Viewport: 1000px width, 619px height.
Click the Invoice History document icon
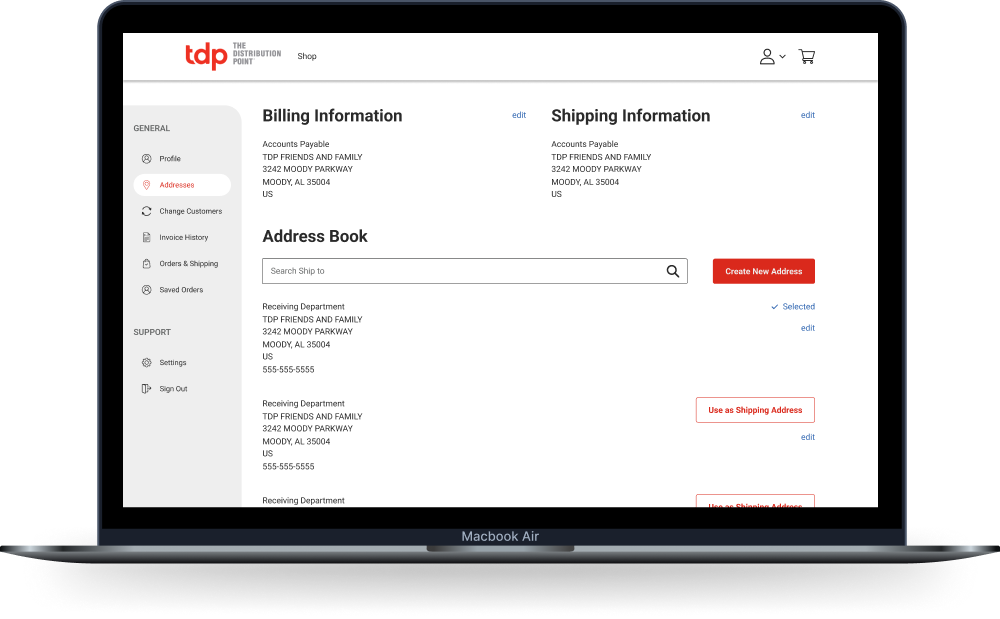[146, 238]
